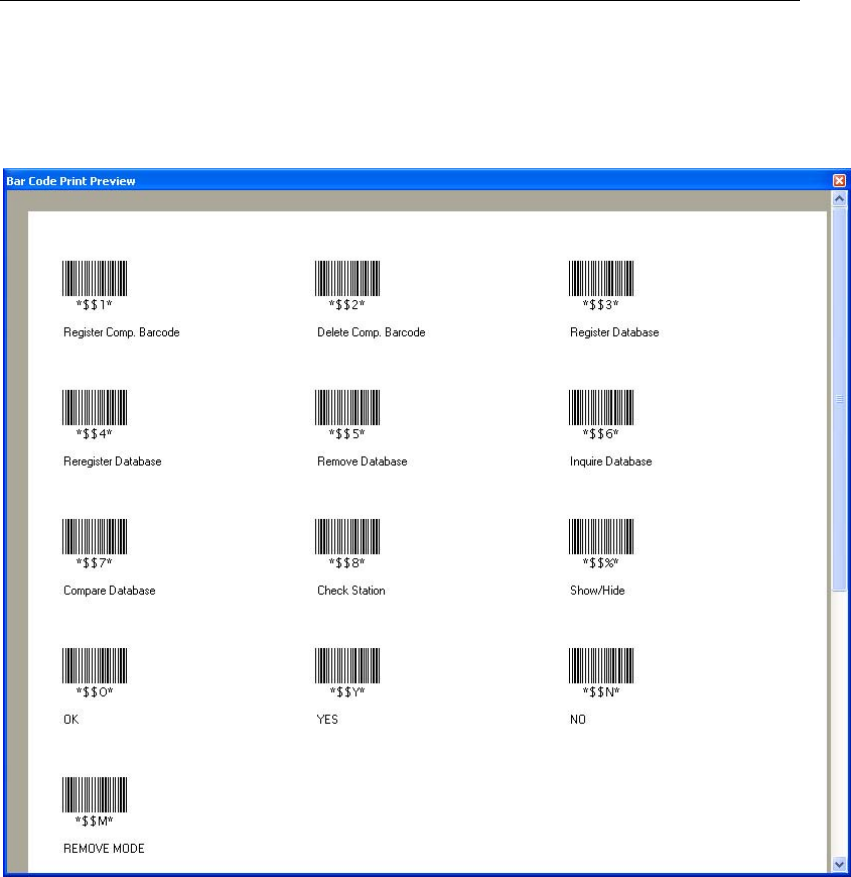Click the *$$4* barcode image
This screenshot has height=877, width=851.
[94, 407]
